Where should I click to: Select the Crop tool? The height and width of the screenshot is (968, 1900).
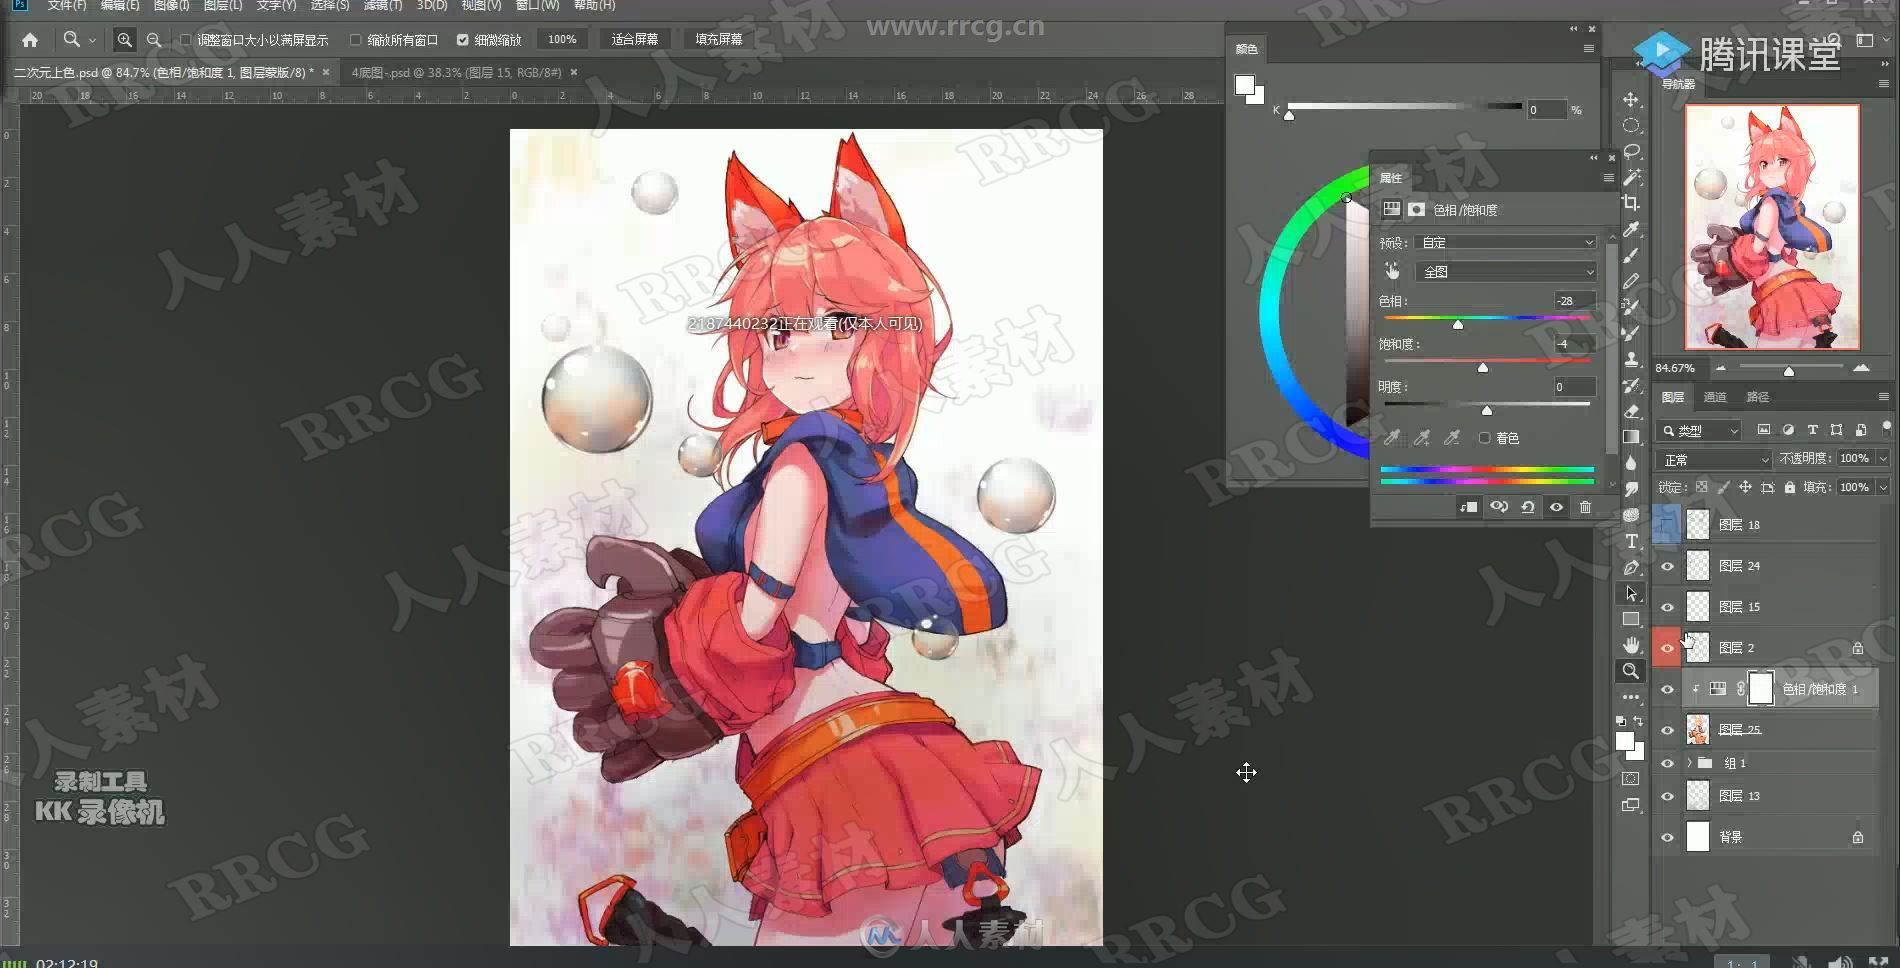tap(1631, 203)
